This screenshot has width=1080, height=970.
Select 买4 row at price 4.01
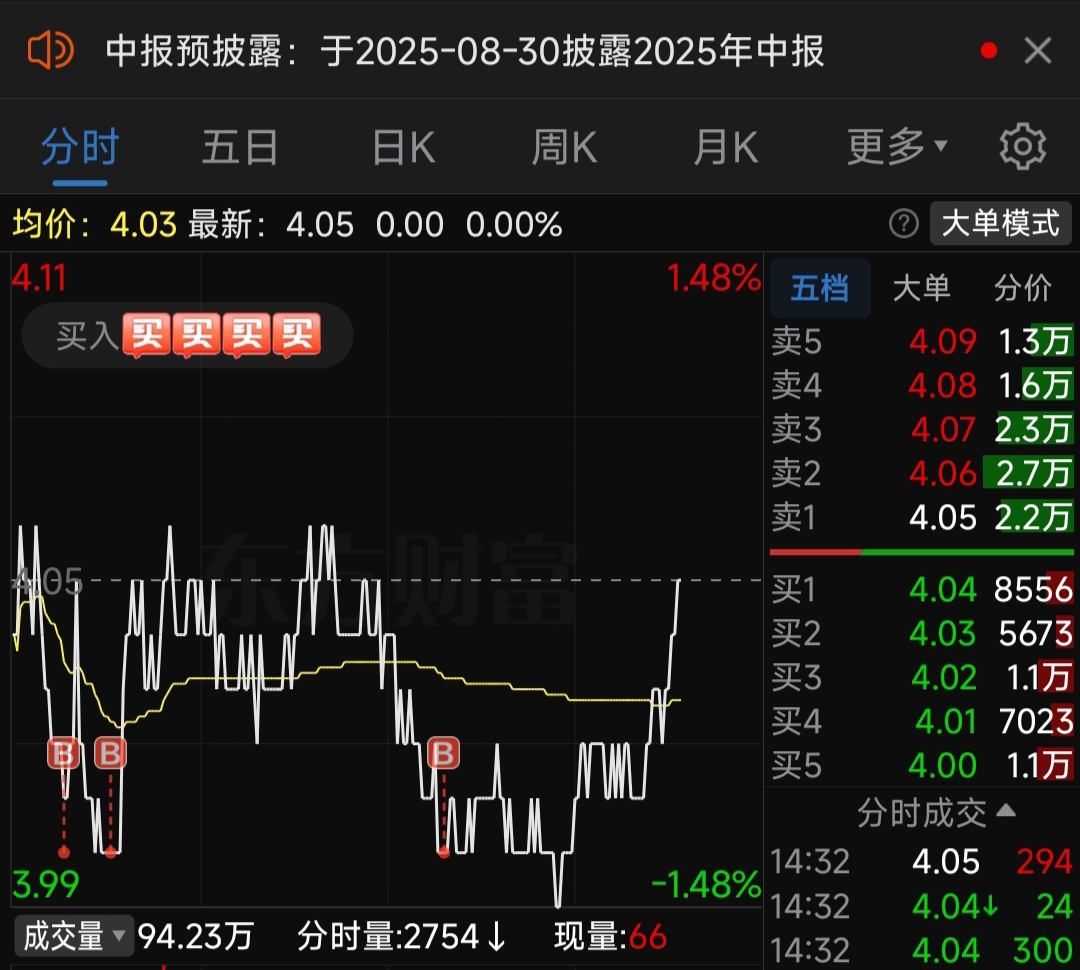[x=922, y=722]
